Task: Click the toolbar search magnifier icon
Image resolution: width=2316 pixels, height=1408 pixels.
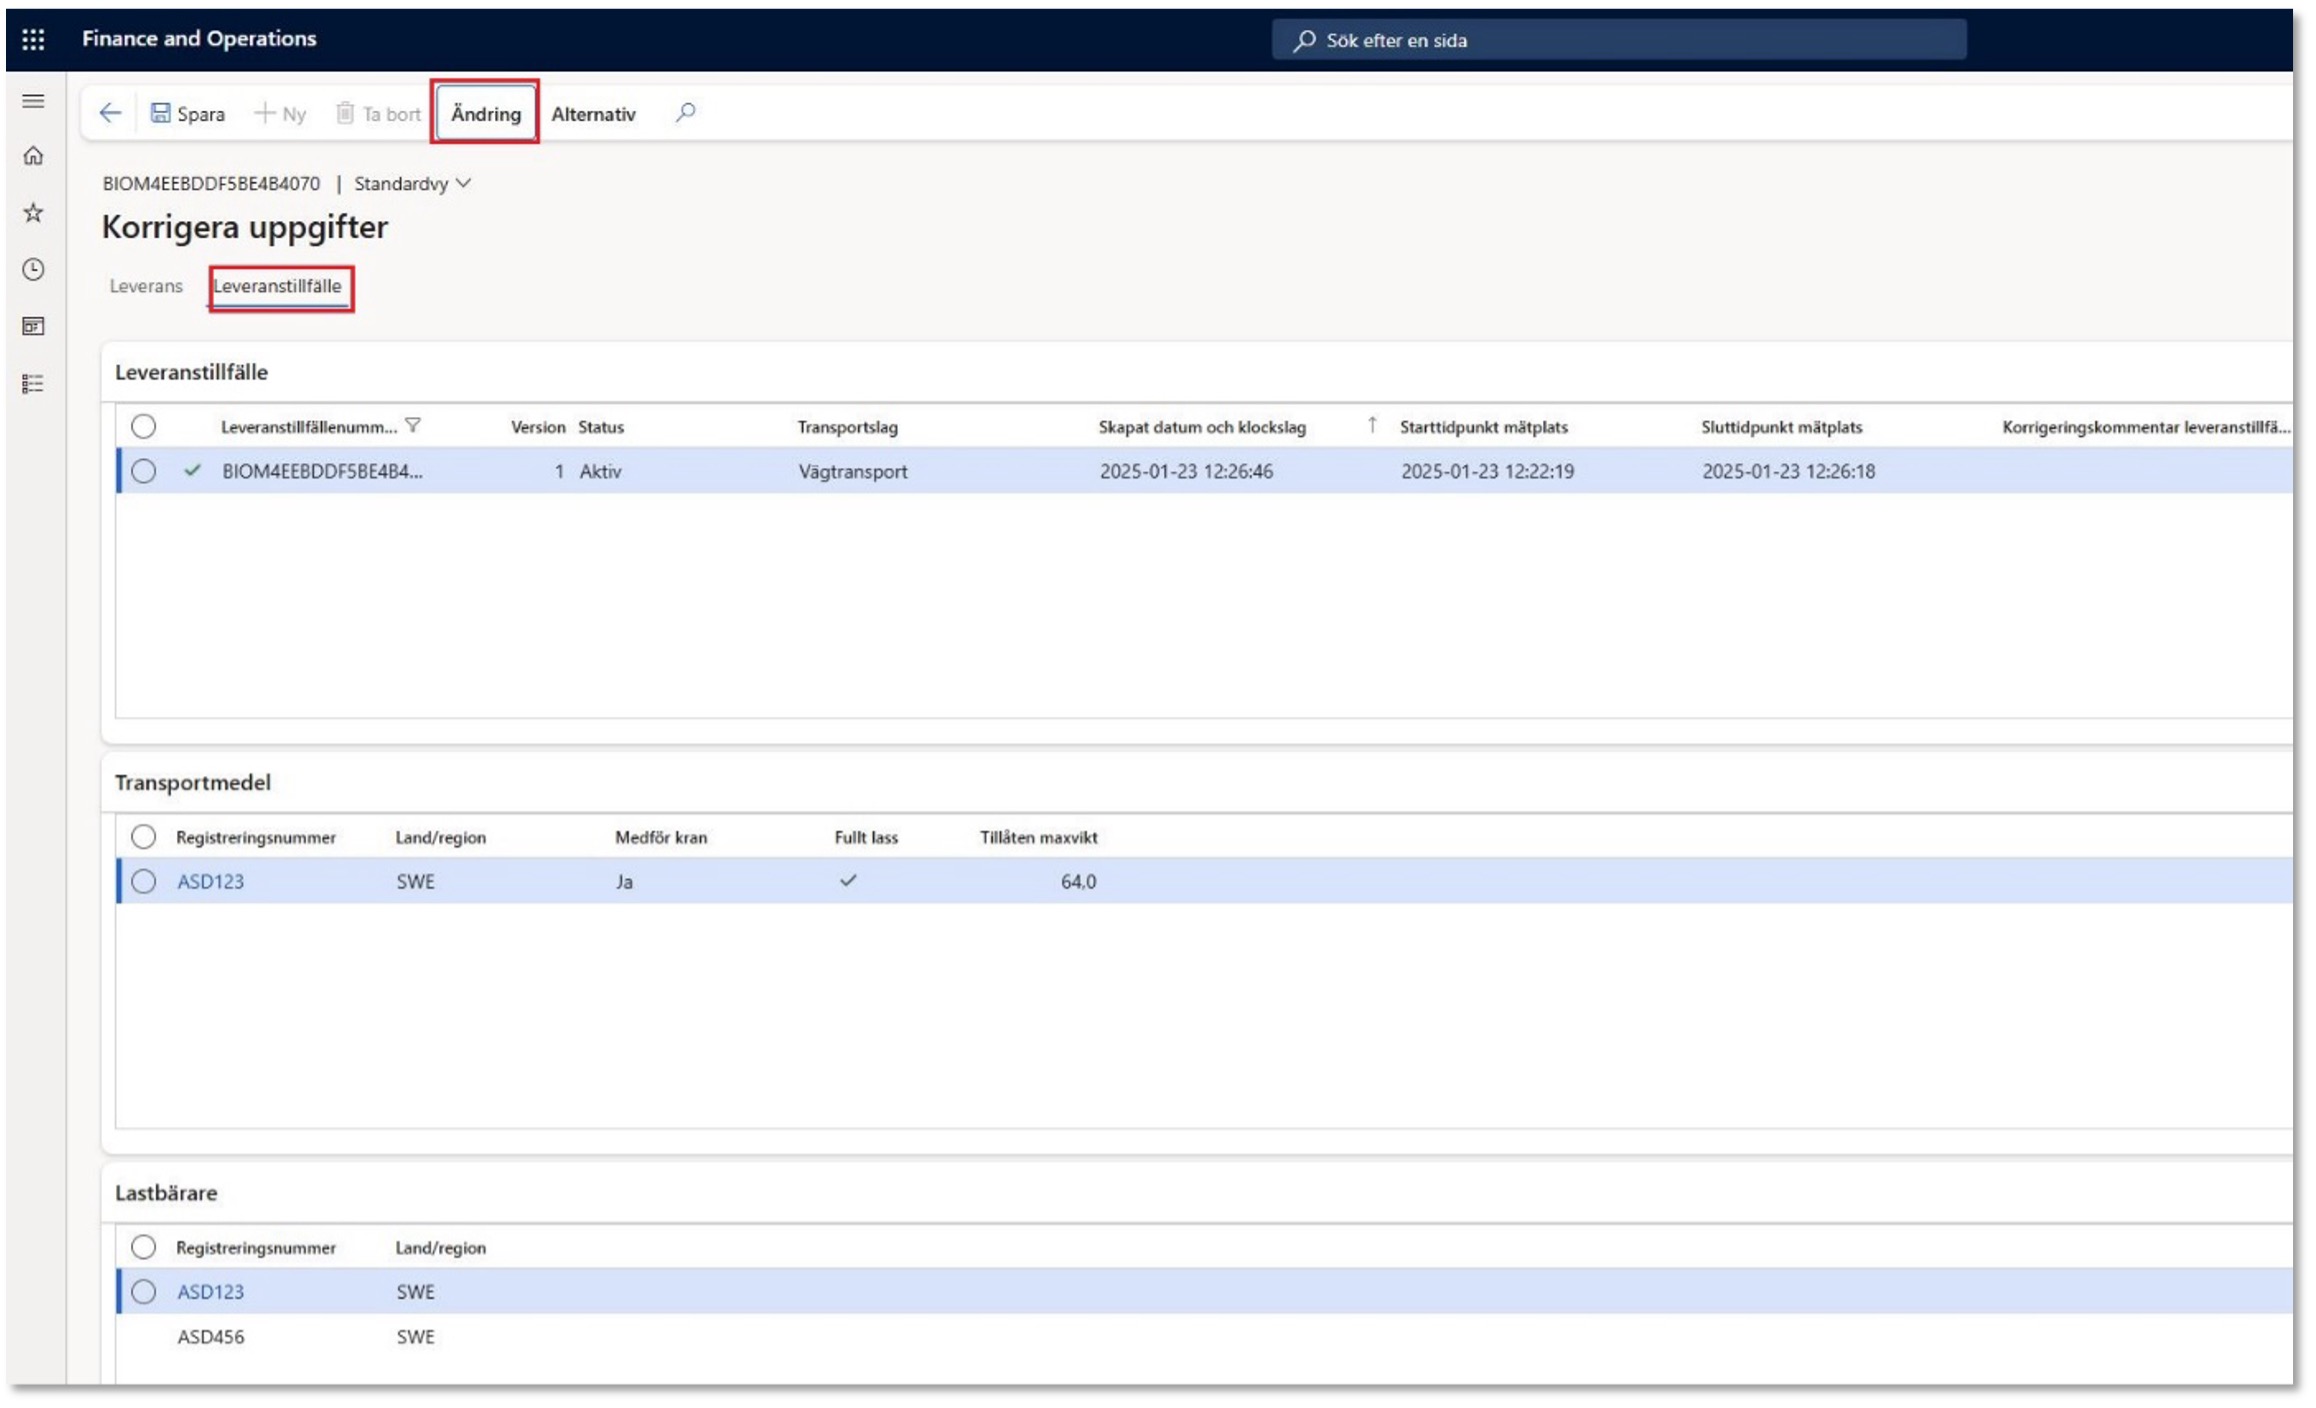Action: click(685, 113)
